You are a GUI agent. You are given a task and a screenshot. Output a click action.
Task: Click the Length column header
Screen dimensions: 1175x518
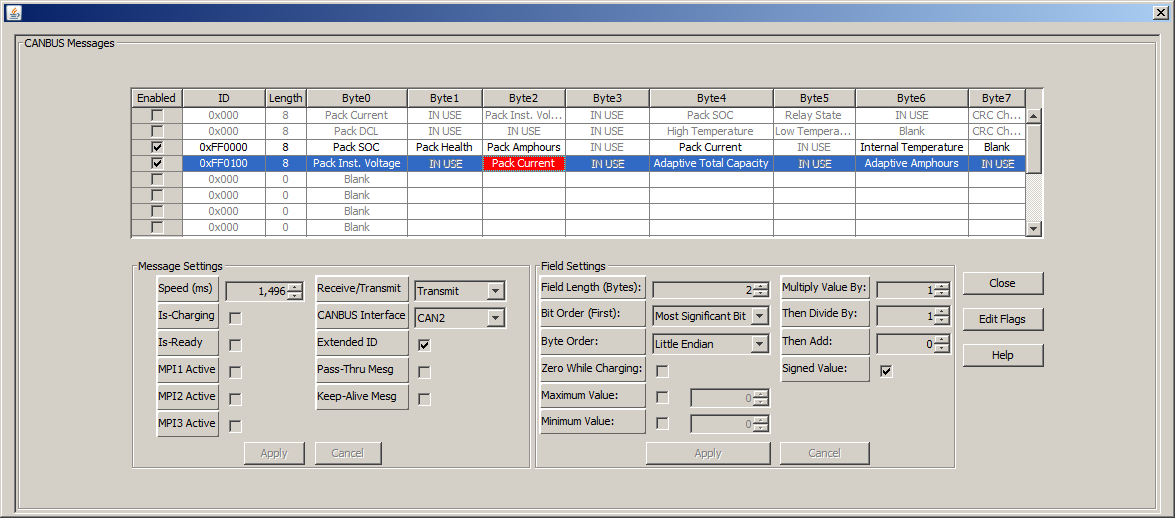286,98
